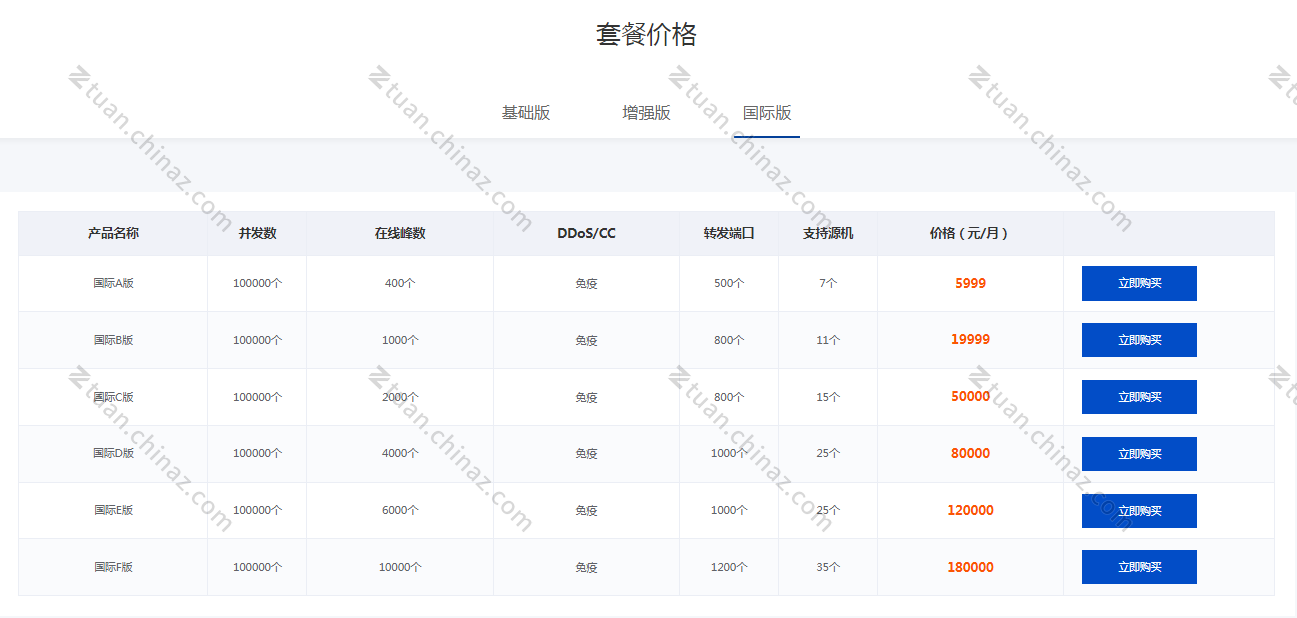Click the price 50000

pos(970,396)
